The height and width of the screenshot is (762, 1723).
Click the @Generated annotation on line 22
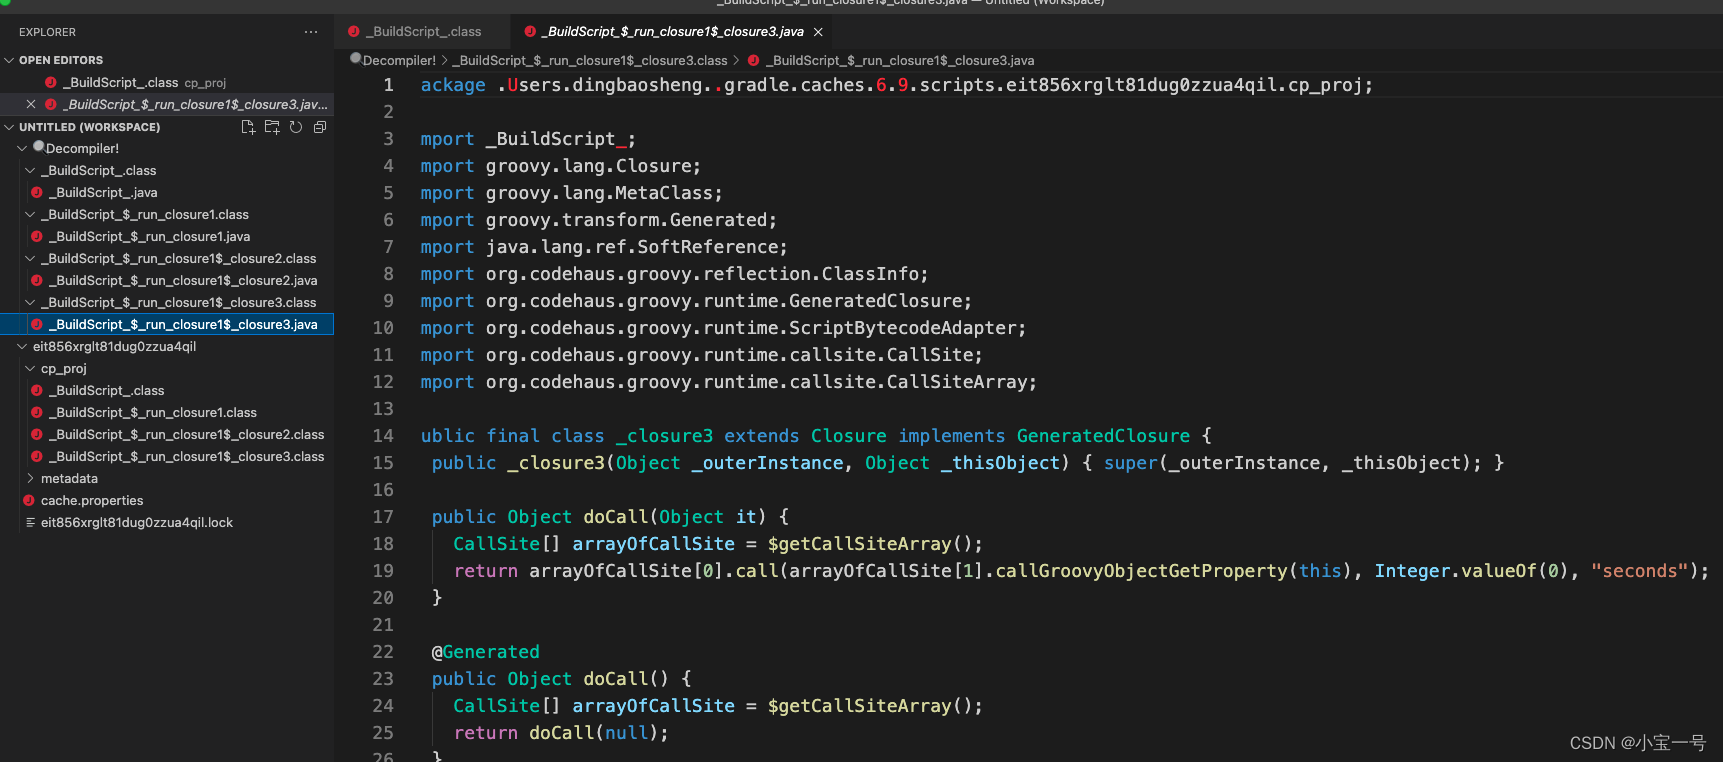(x=485, y=652)
